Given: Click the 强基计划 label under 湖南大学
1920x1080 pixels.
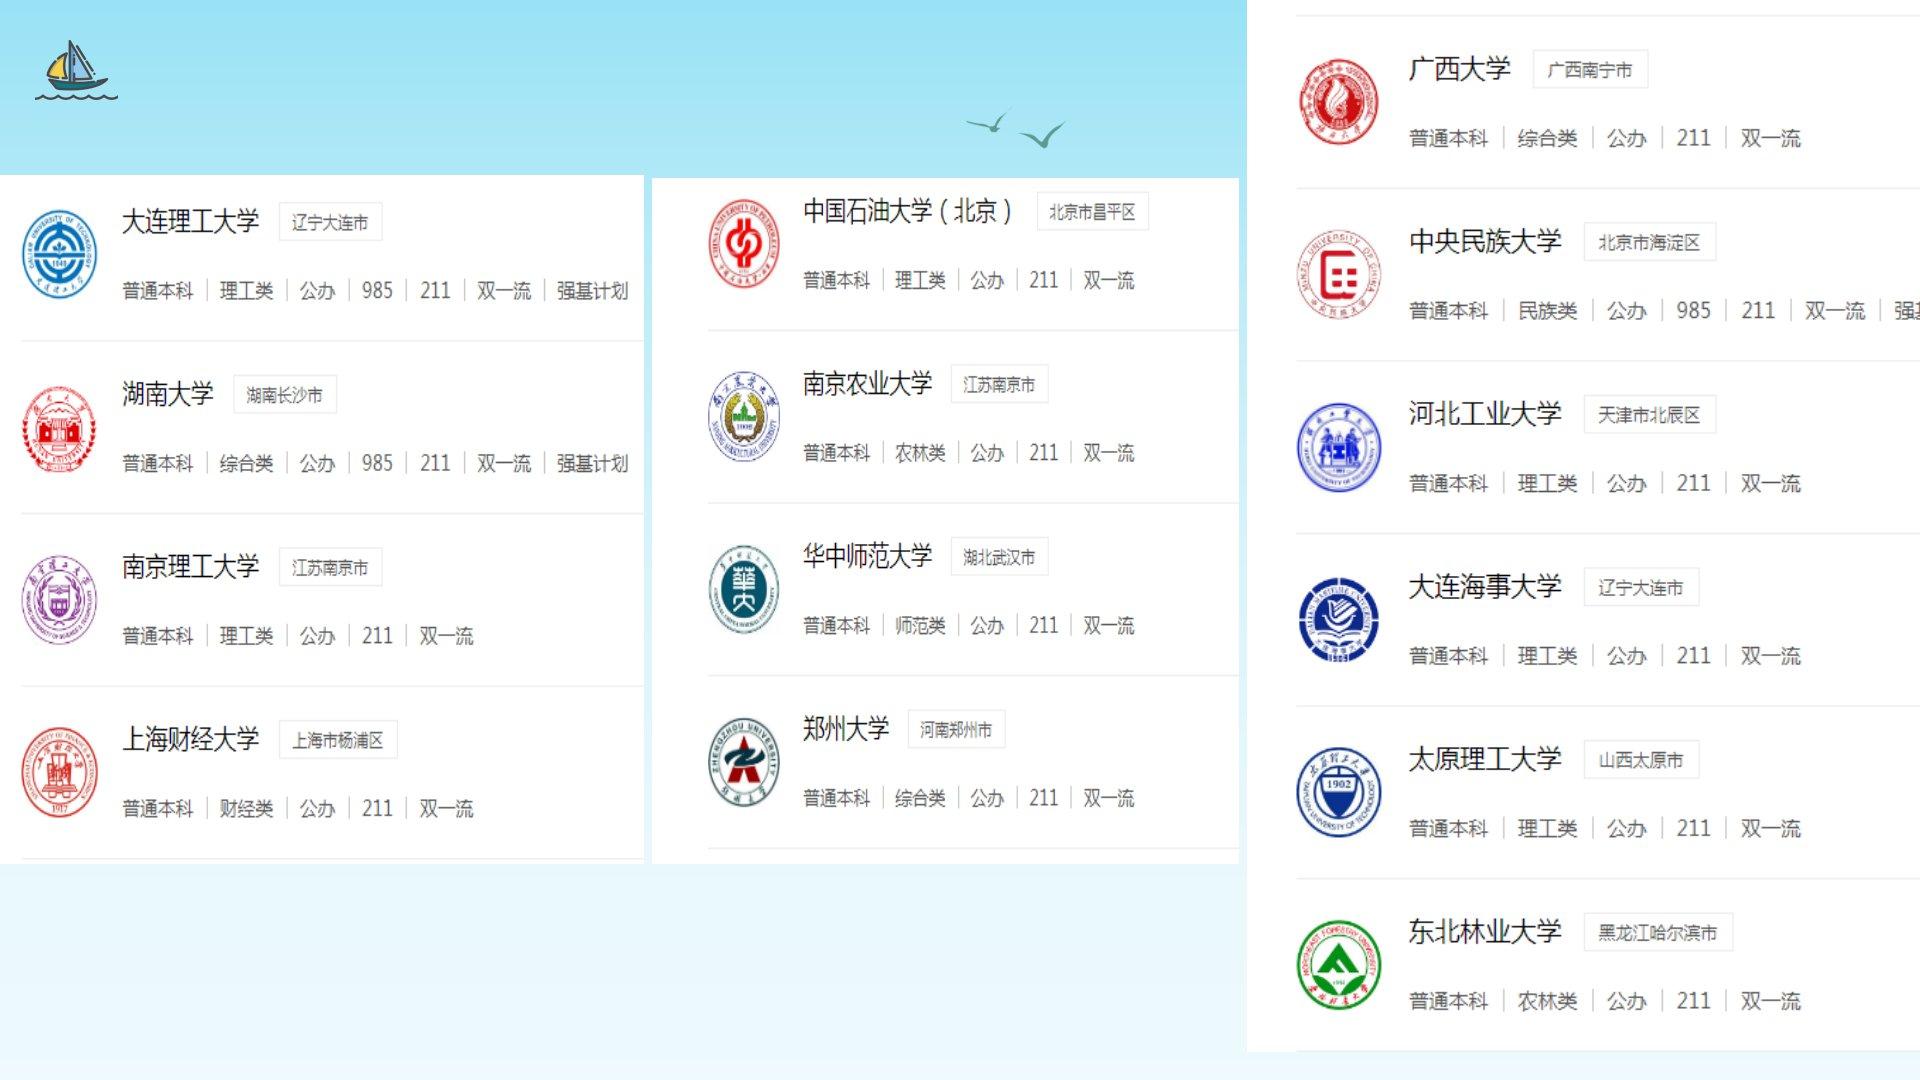Looking at the screenshot, I should point(592,463).
